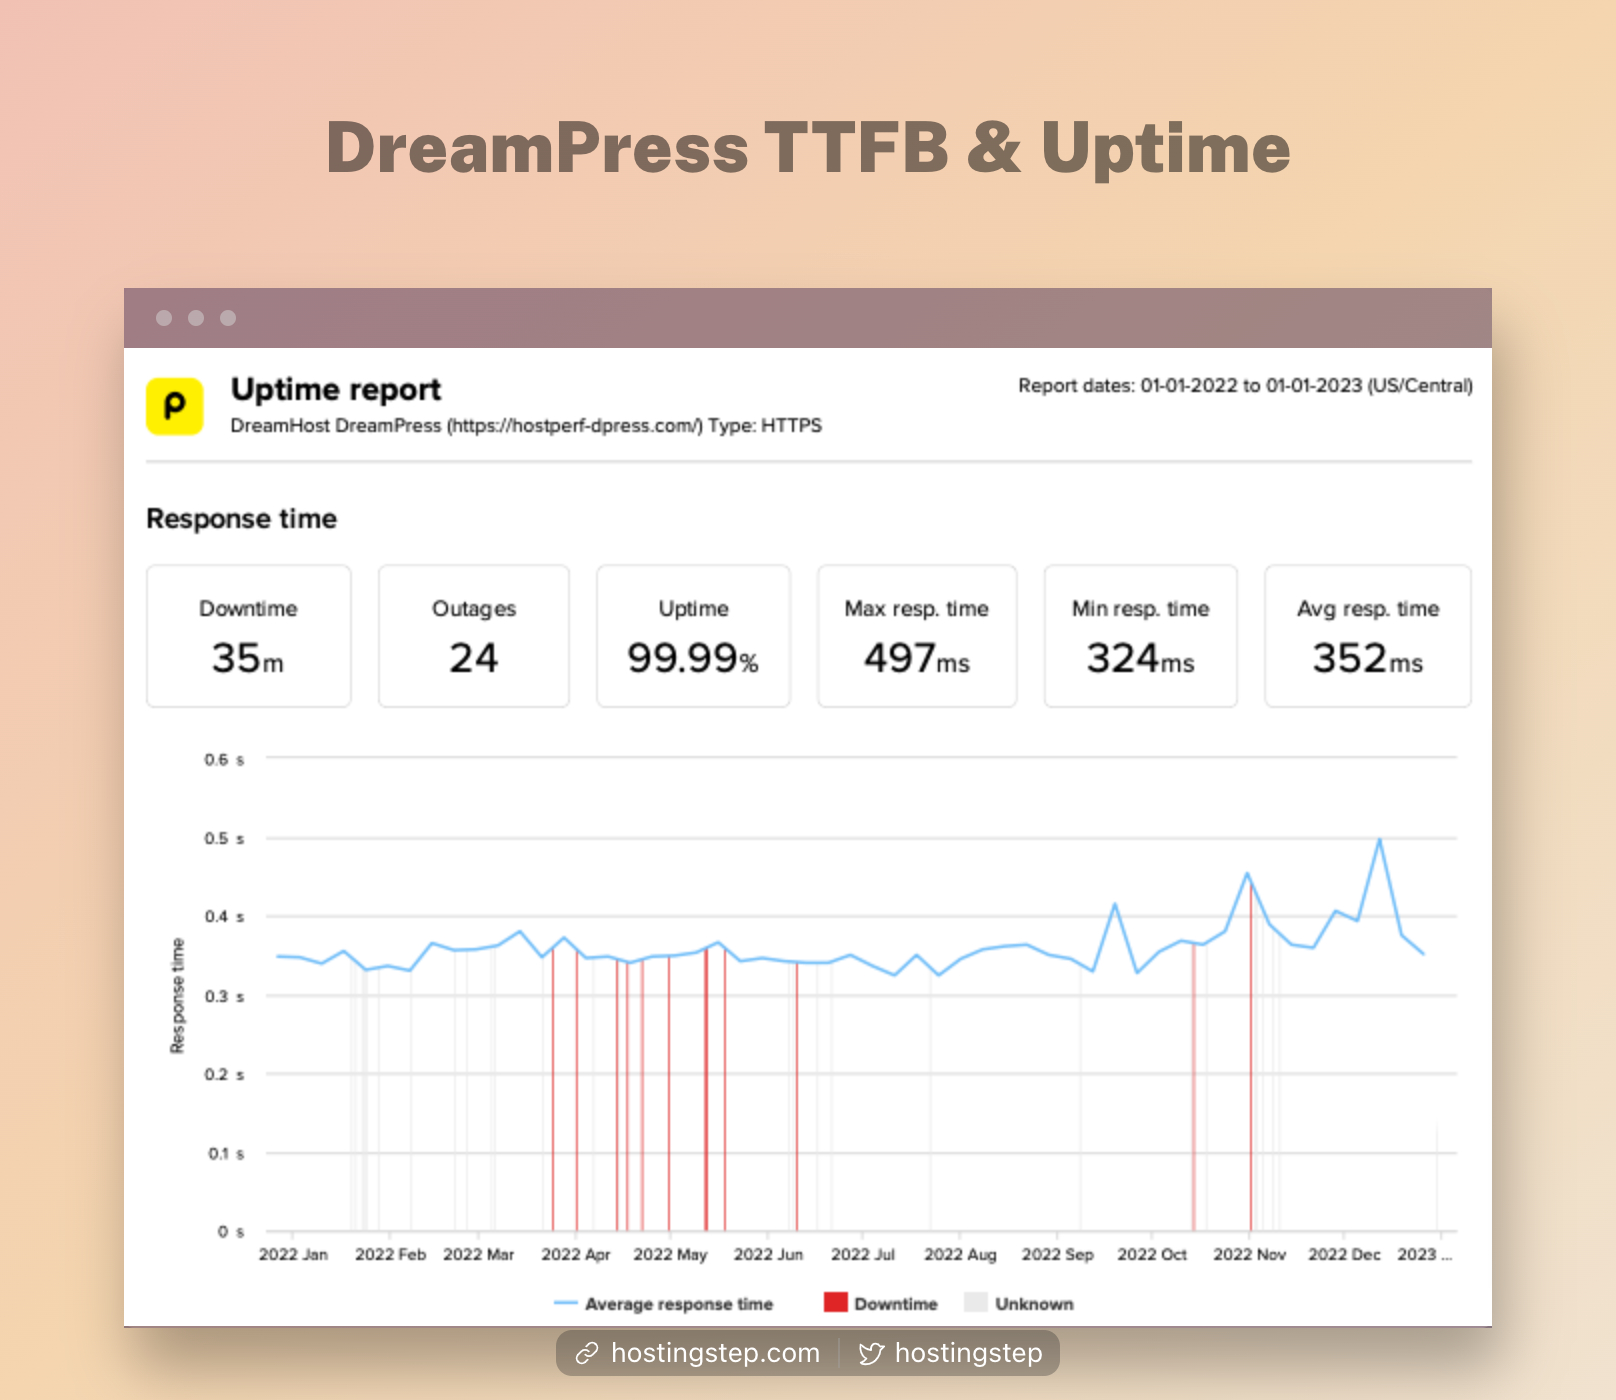The width and height of the screenshot is (1616, 1400).
Task: Click the yellow Pingdom logo icon
Action: pyautogui.click(x=175, y=406)
